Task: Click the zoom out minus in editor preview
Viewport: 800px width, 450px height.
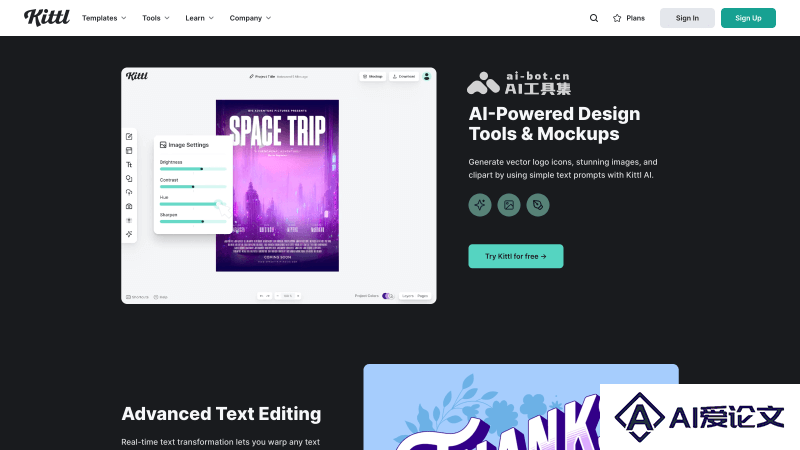Action: coord(278,296)
